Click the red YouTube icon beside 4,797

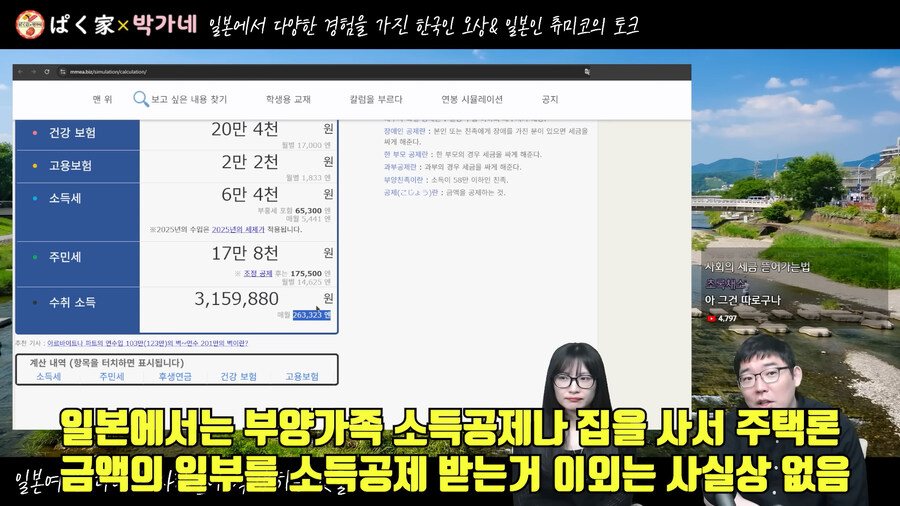(711, 318)
